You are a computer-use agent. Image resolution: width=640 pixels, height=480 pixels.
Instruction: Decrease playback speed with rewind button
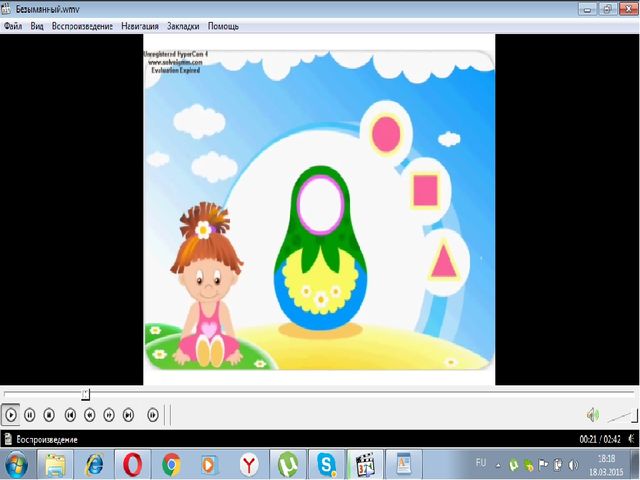pyautogui.click(x=89, y=415)
